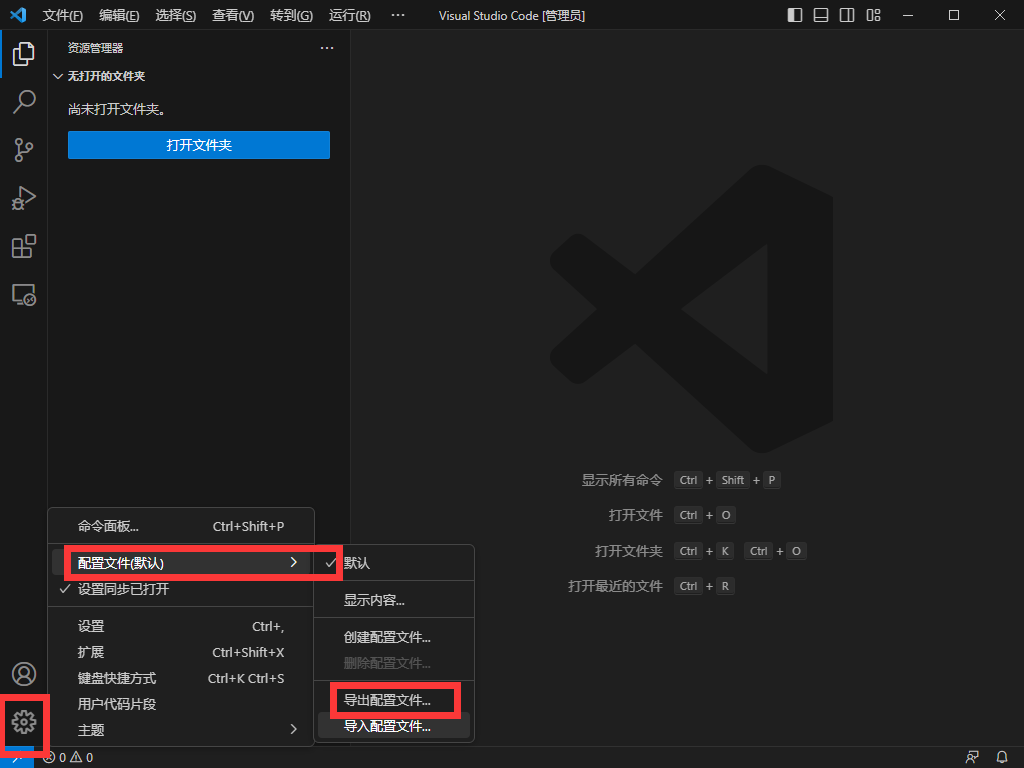
Task: Open 设置 from the manage menu
Action: point(181,626)
